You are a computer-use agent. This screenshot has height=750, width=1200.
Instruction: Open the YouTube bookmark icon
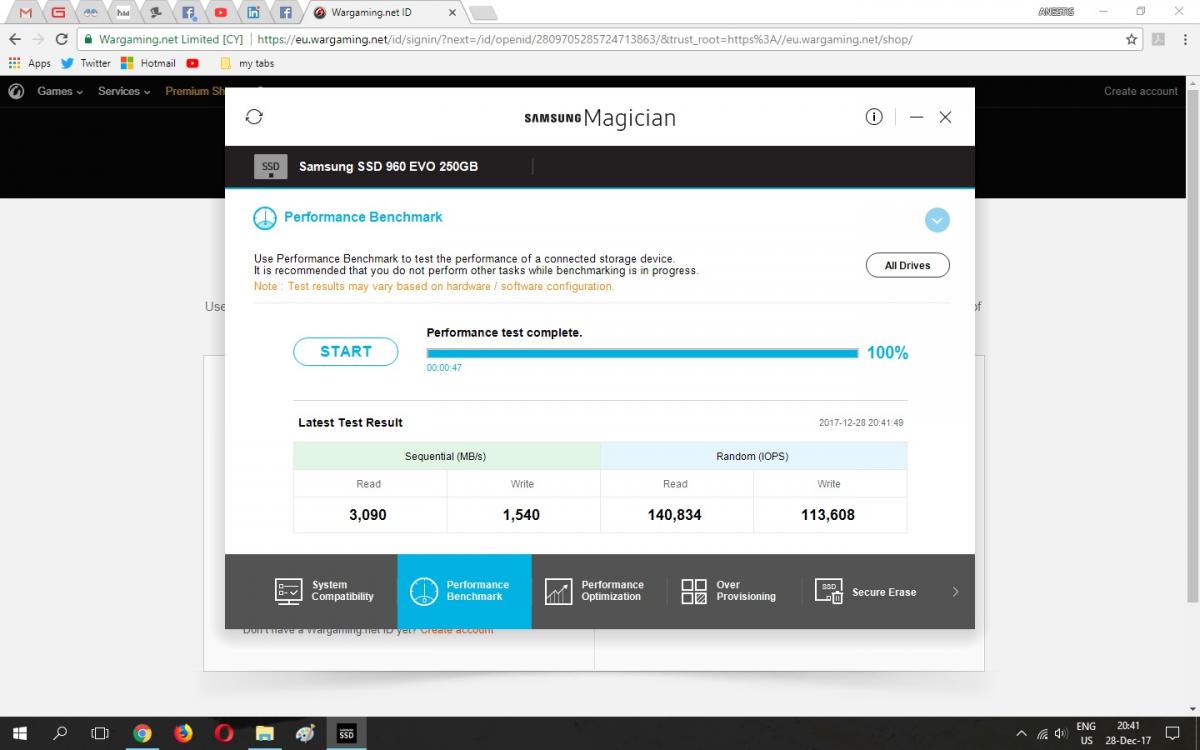192,63
